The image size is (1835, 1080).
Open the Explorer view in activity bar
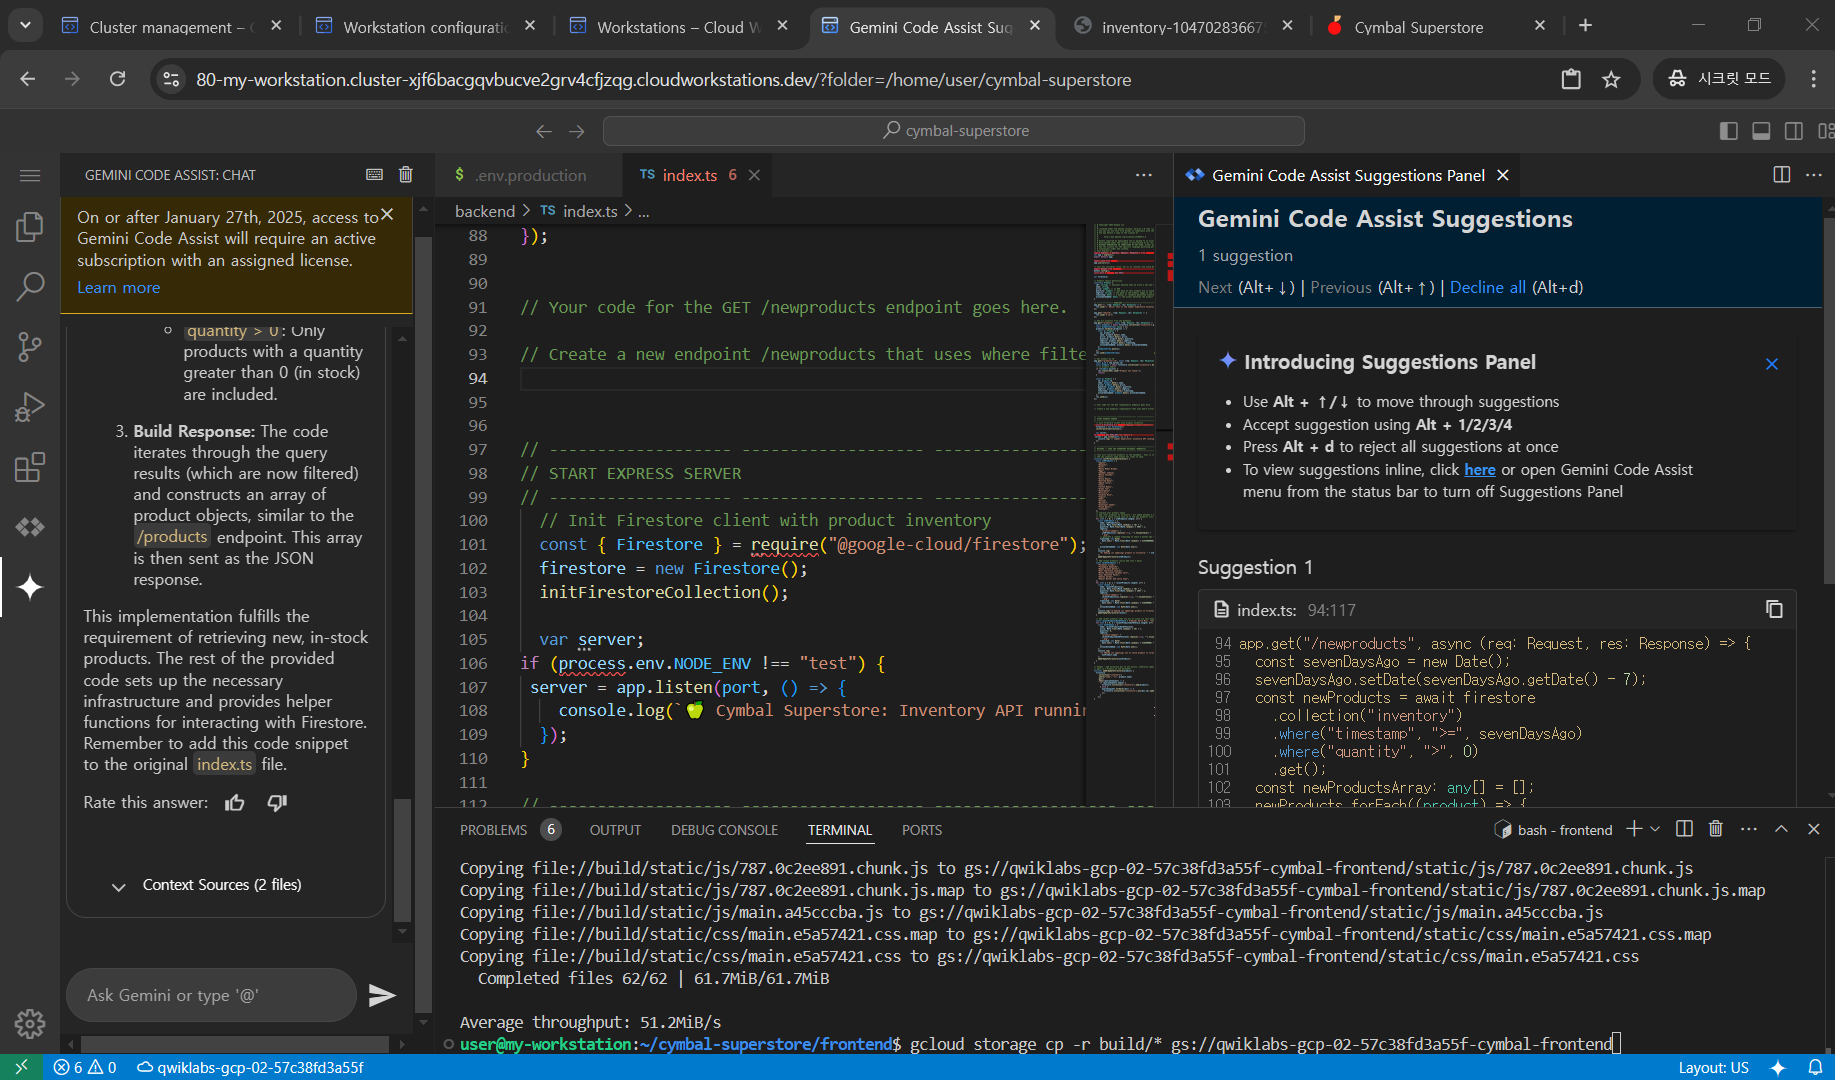tap(30, 227)
